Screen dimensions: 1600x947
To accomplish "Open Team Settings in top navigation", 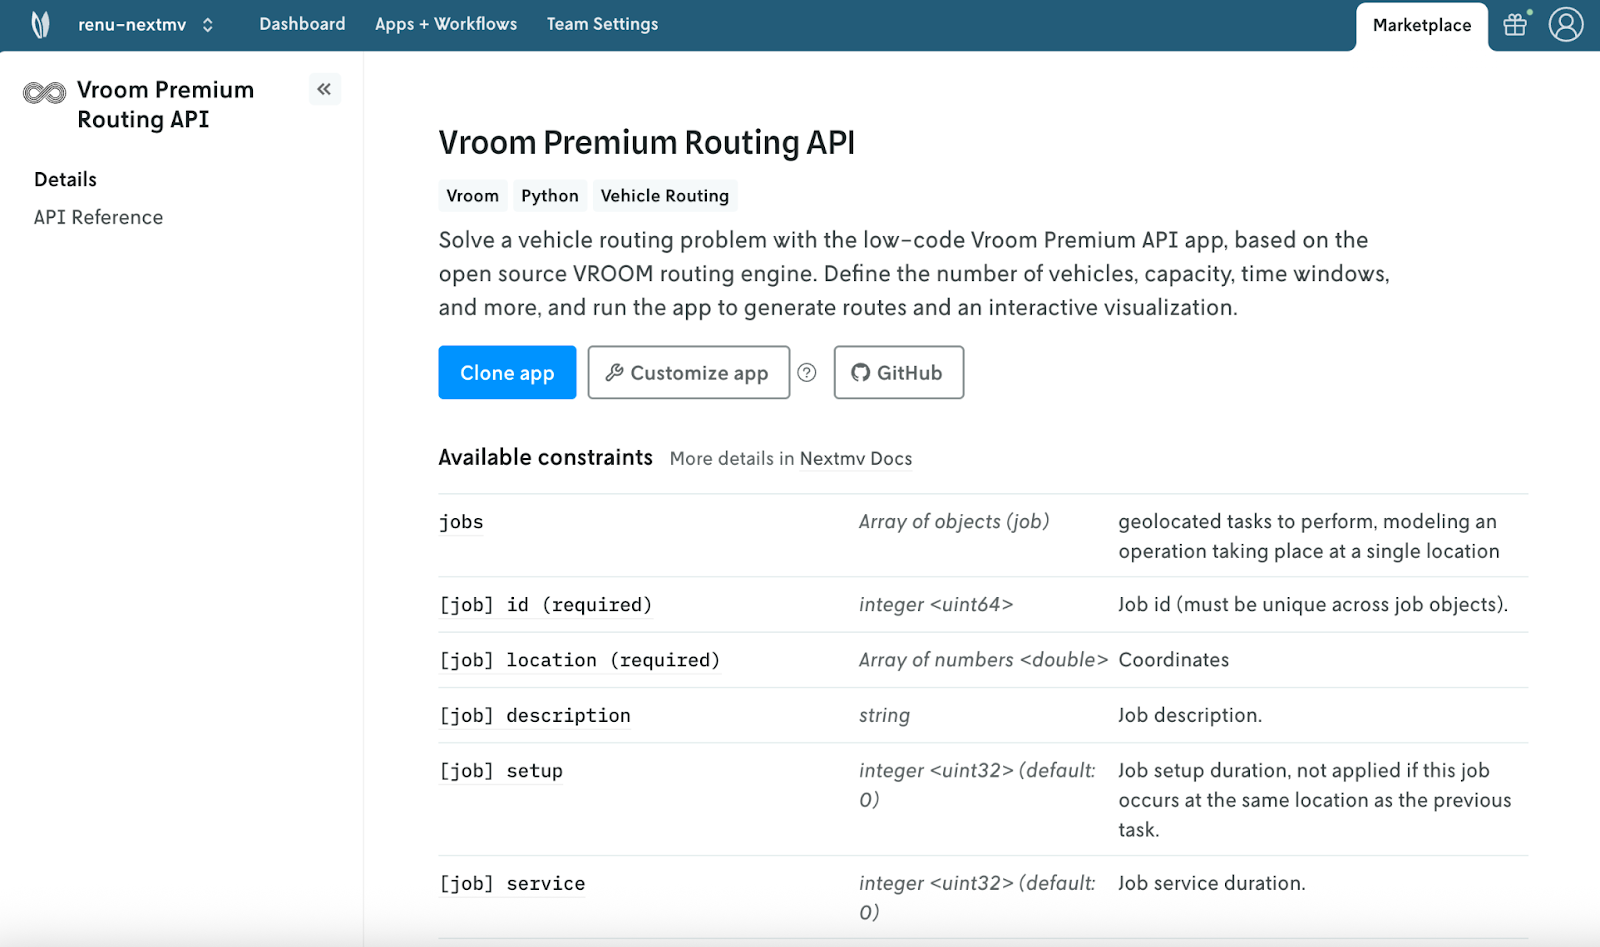I will (602, 24).
